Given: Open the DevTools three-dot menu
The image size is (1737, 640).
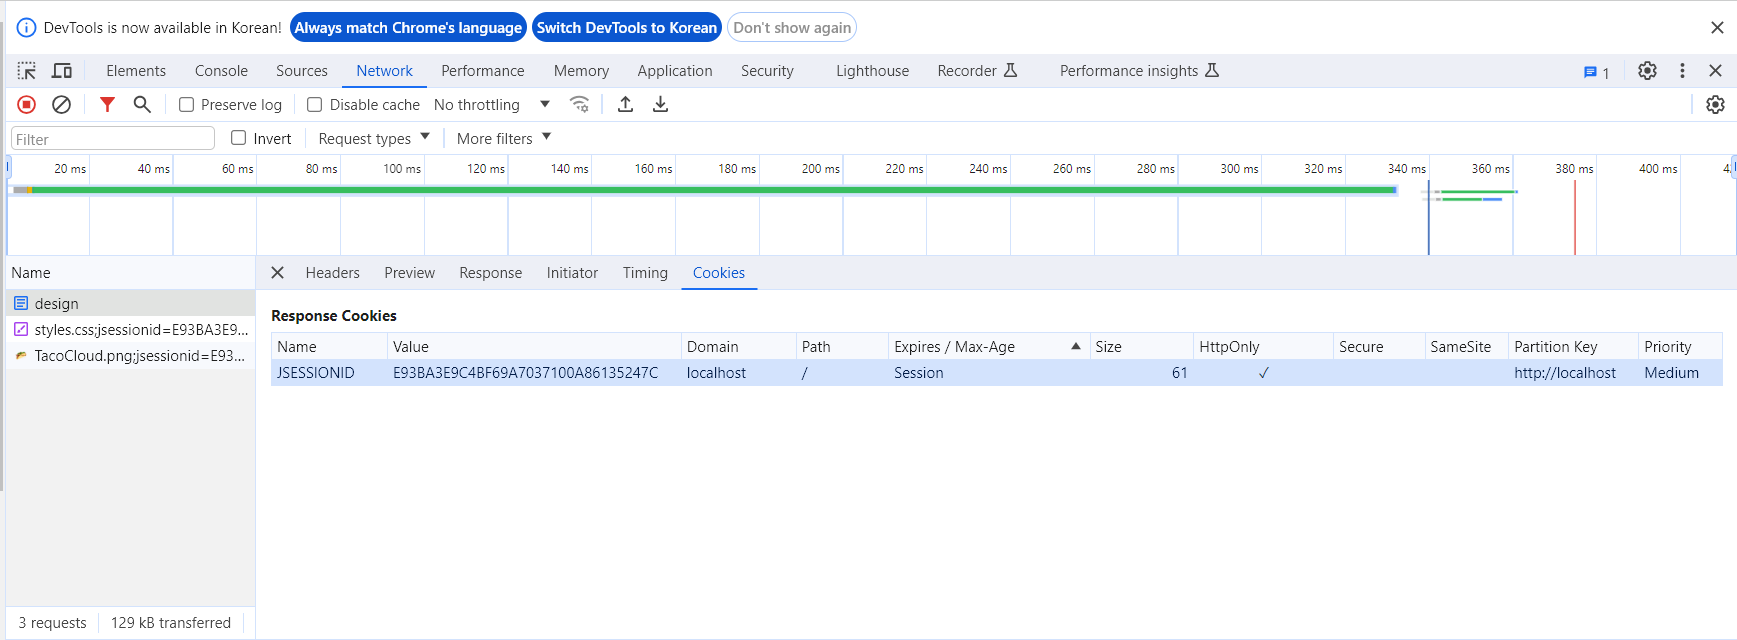Looking at the screenshot, I should (x=1682, y=71).
